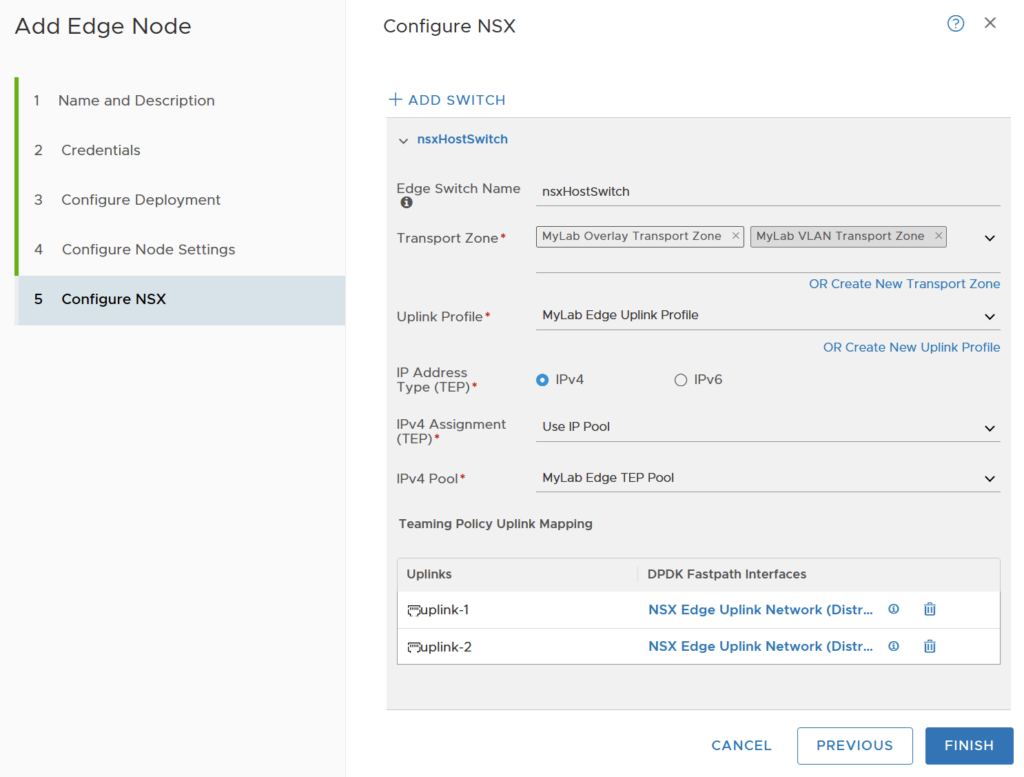The height and width of the screenshot is (777, 1024).
Task: Remove MyLab Overlay Transport Zone tag
Action: pos(736,237)
